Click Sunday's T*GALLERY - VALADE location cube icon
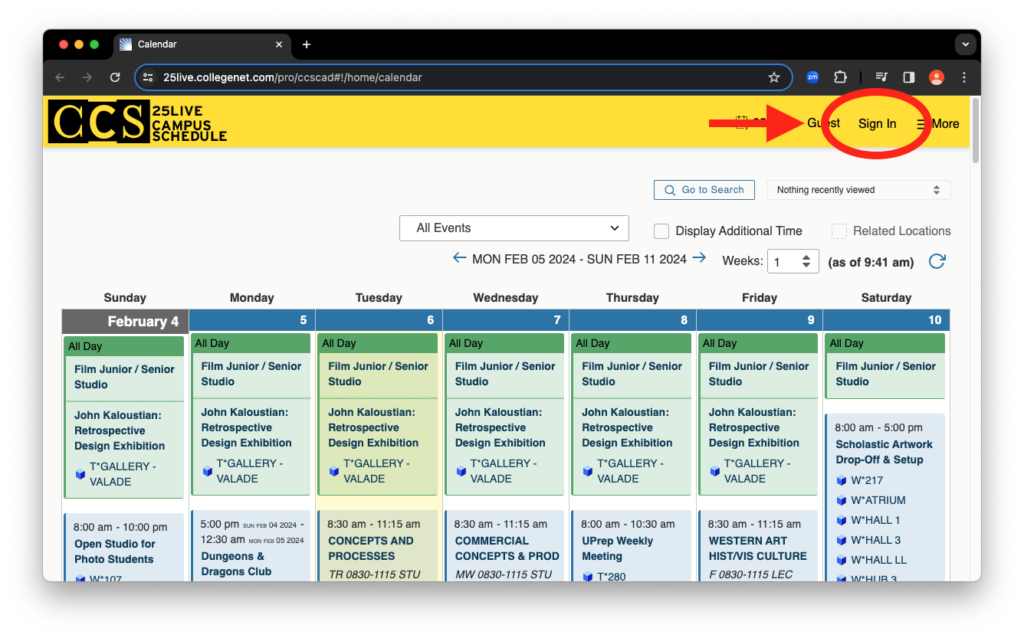This screenshot has width=1024, height=638. 80,474
